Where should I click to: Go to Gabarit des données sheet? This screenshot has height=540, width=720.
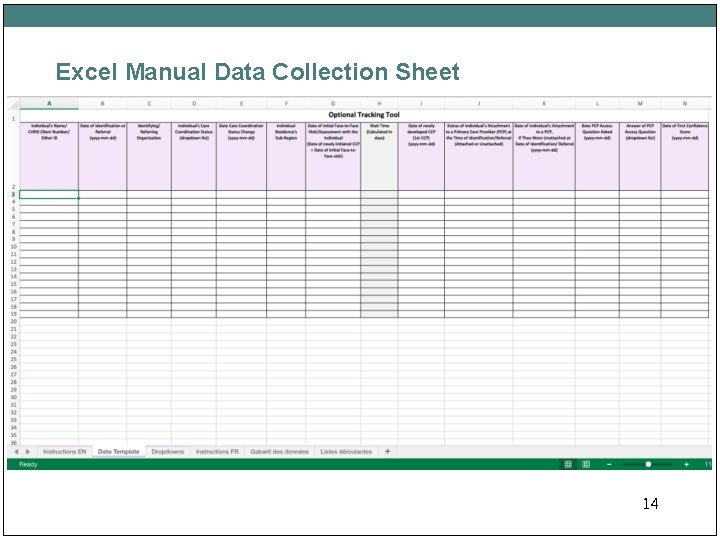click(x=279, y=452)
